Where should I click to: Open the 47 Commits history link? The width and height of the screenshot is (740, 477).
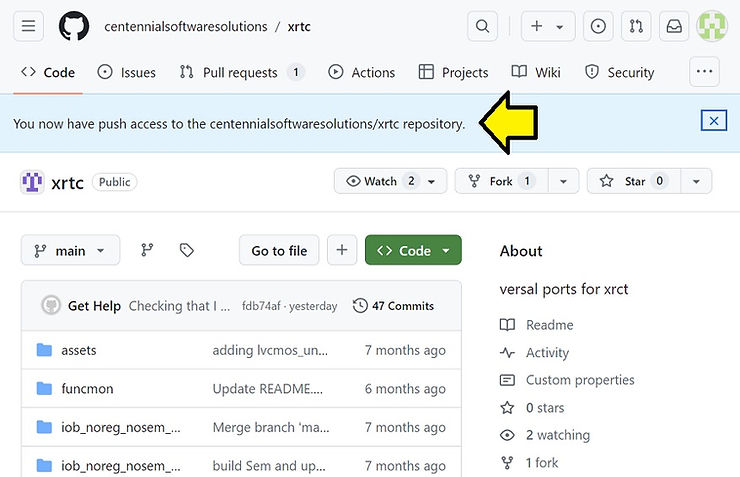[x=393, y=306]
